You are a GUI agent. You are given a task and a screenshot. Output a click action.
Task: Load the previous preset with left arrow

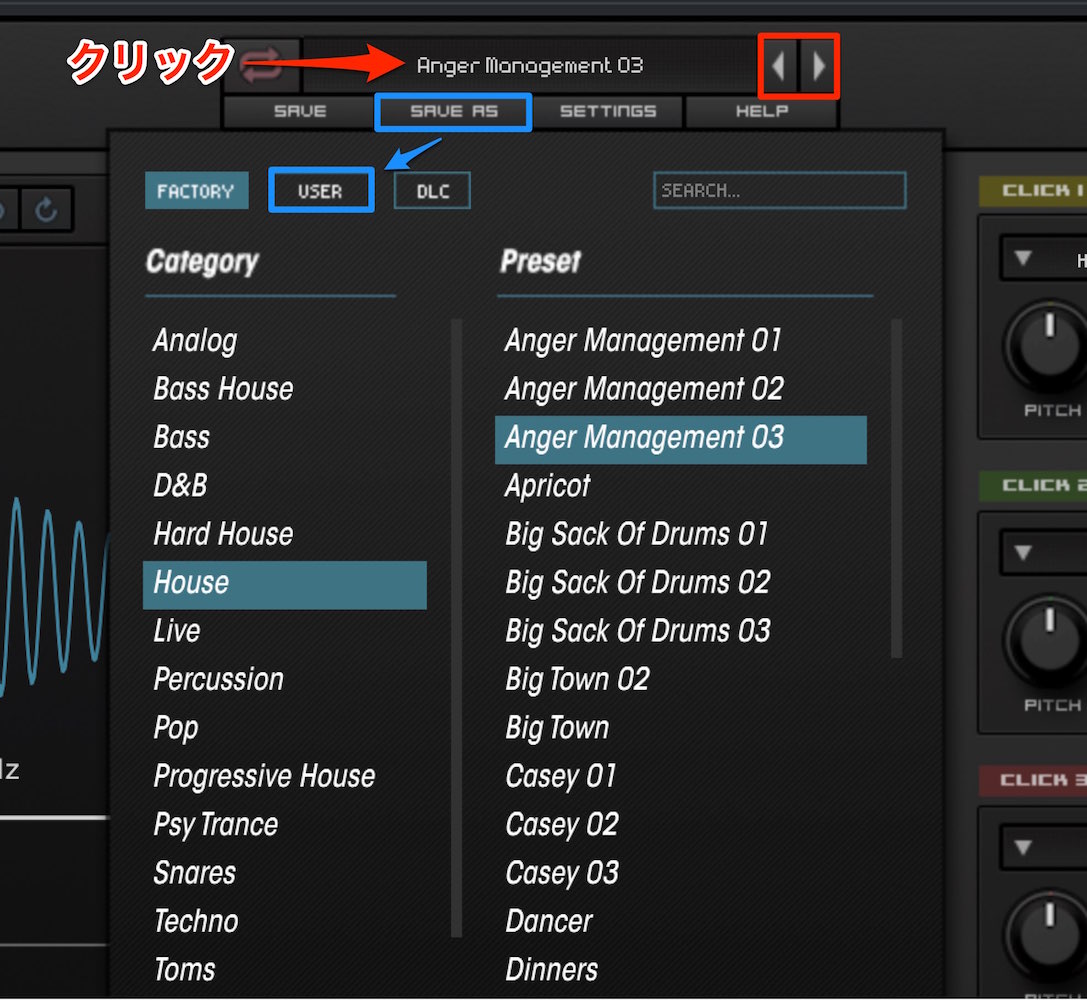pyautogui.click(x=779, y=67)
